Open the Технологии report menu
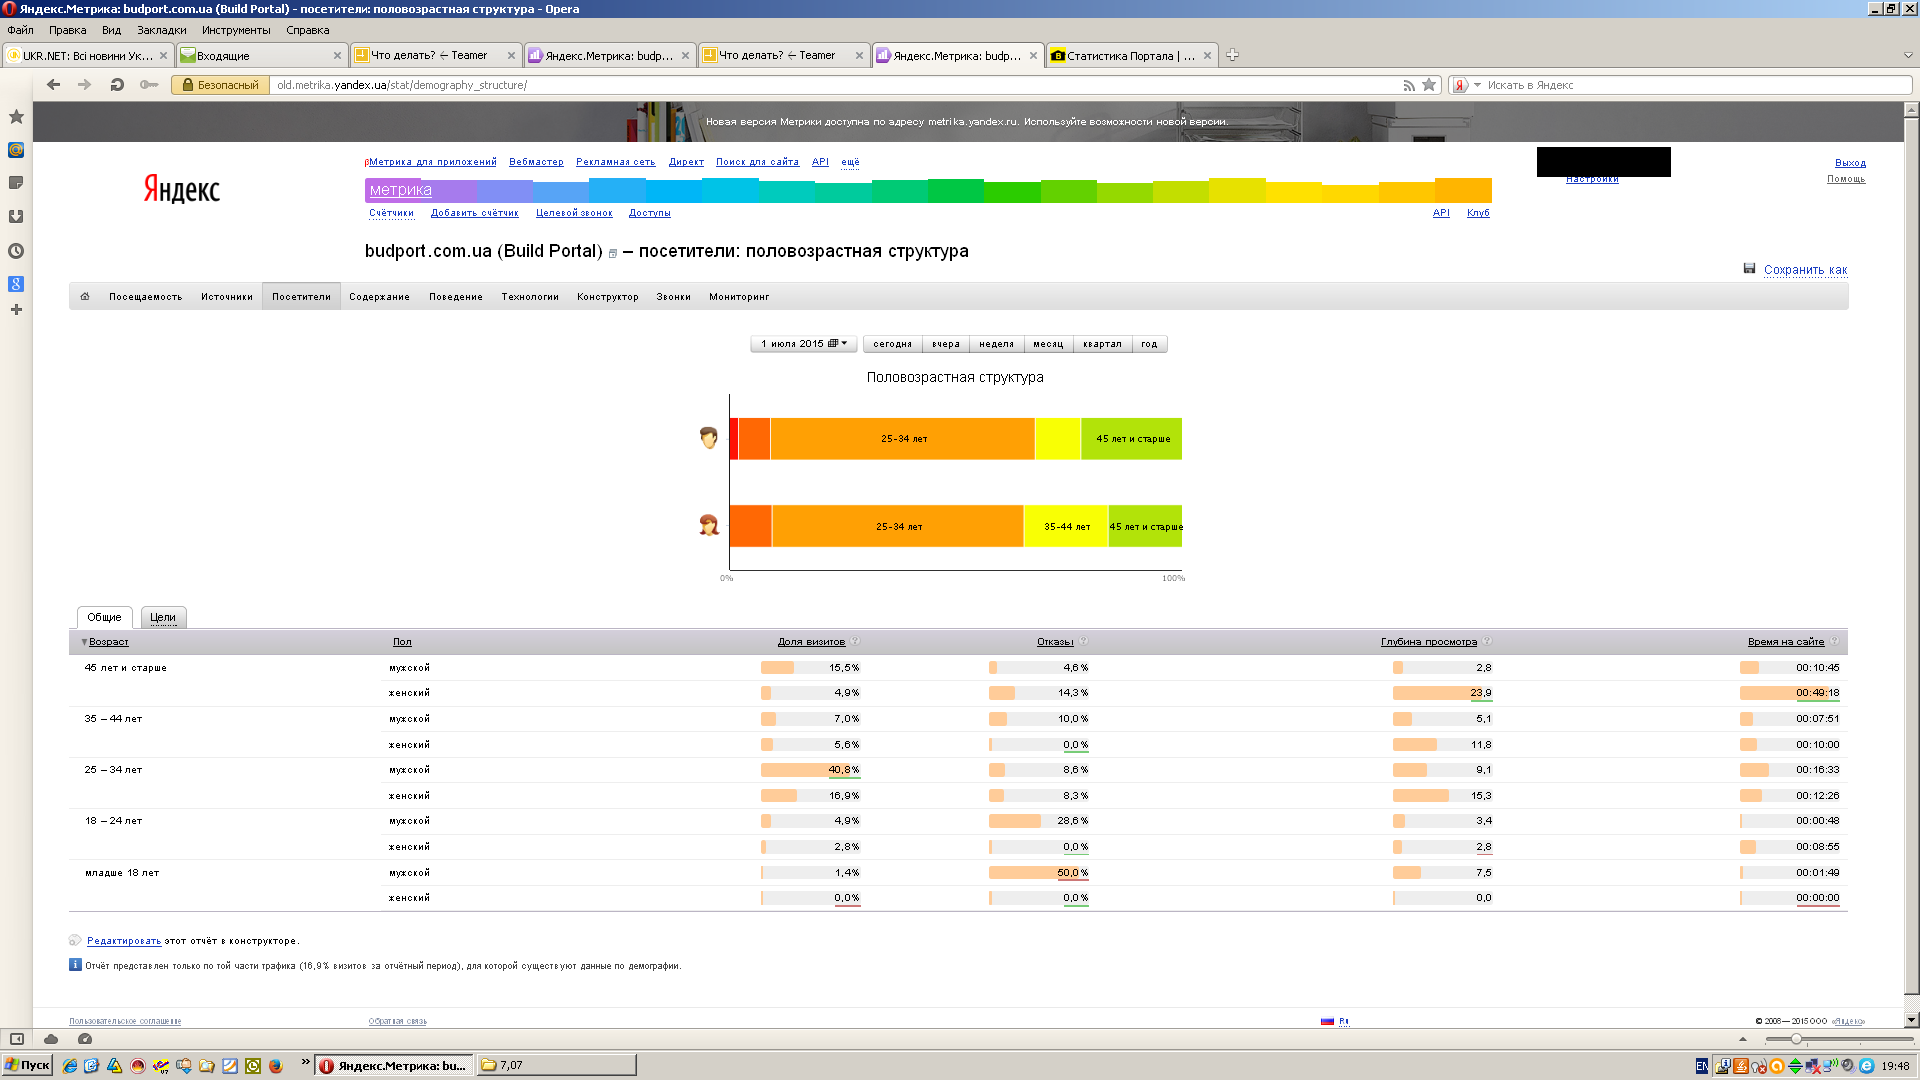This screenshot has width=1920, height=1080. (x=530, y=297)
